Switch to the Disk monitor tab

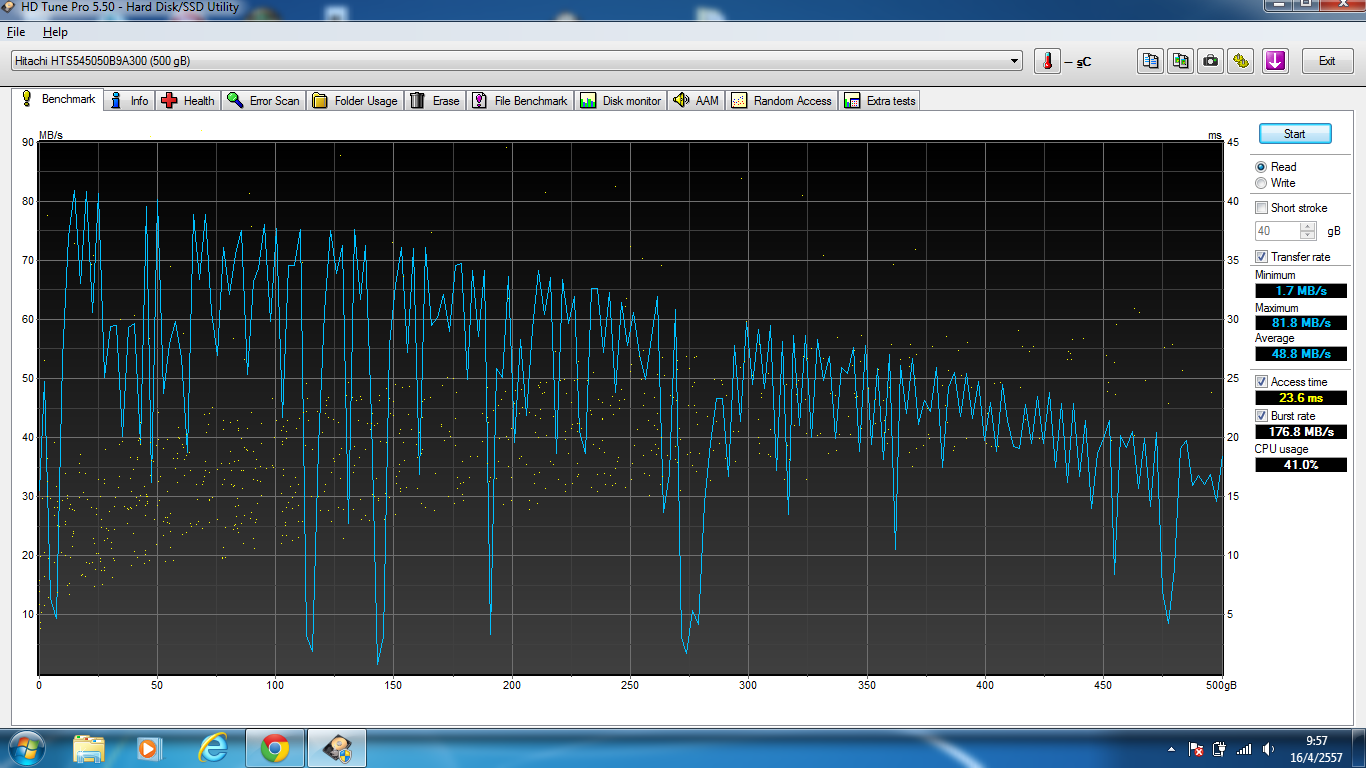(620, 101)
